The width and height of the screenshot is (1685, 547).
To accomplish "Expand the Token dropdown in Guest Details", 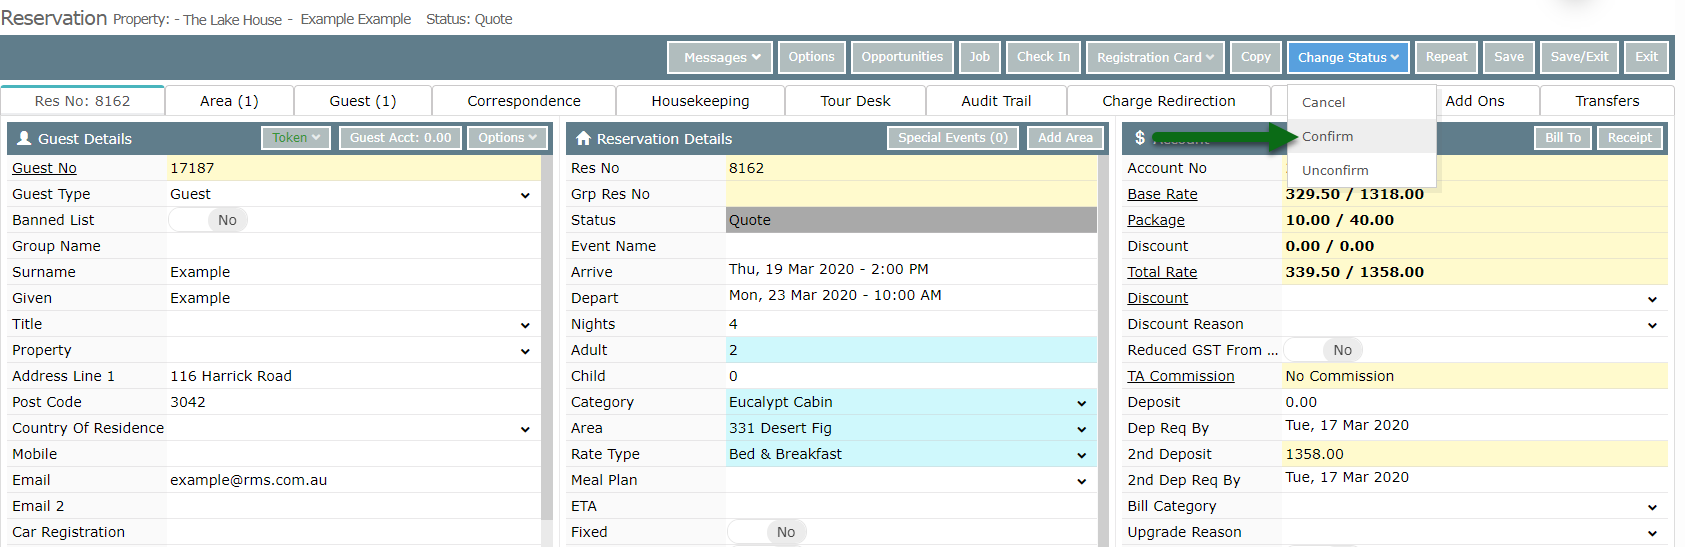I will point(296,138).
